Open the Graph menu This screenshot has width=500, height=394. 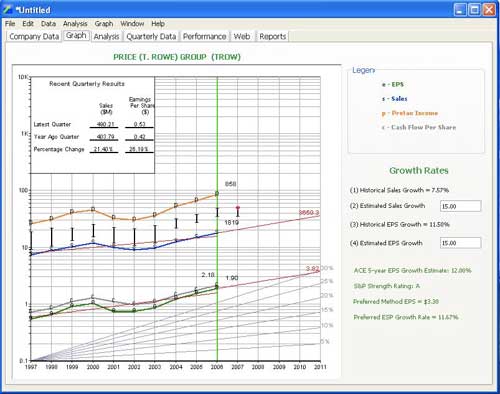(x=104, y=24)
